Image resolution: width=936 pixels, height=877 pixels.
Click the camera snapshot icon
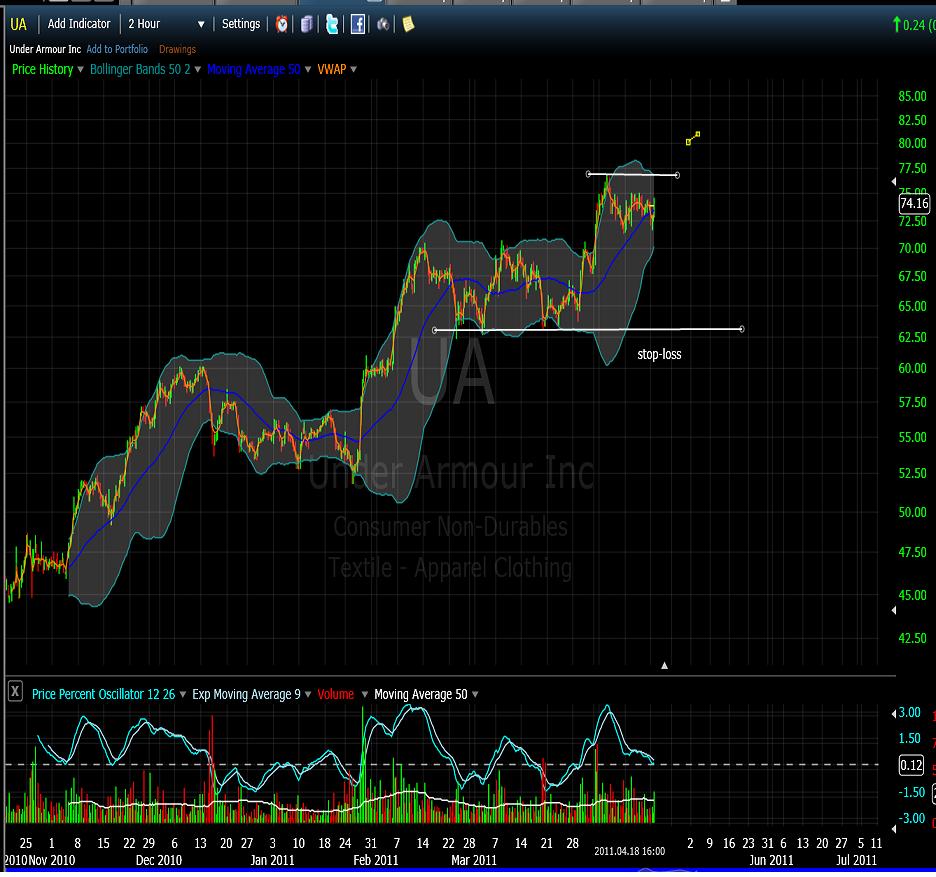point(383,24)
